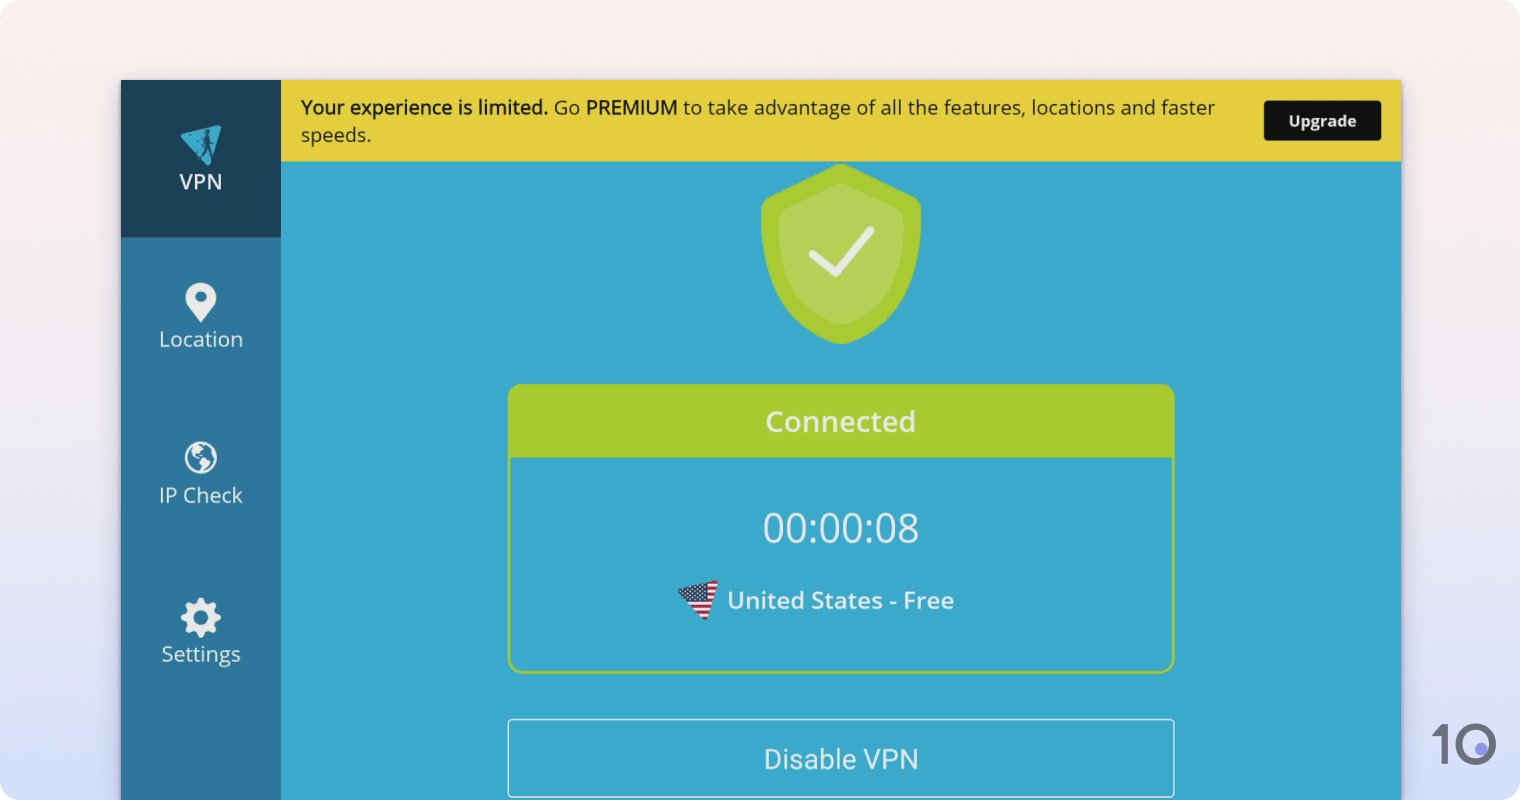Select the United States - Free server label
The height and width of the screenshot is (800, 1520).
point(840,600)
